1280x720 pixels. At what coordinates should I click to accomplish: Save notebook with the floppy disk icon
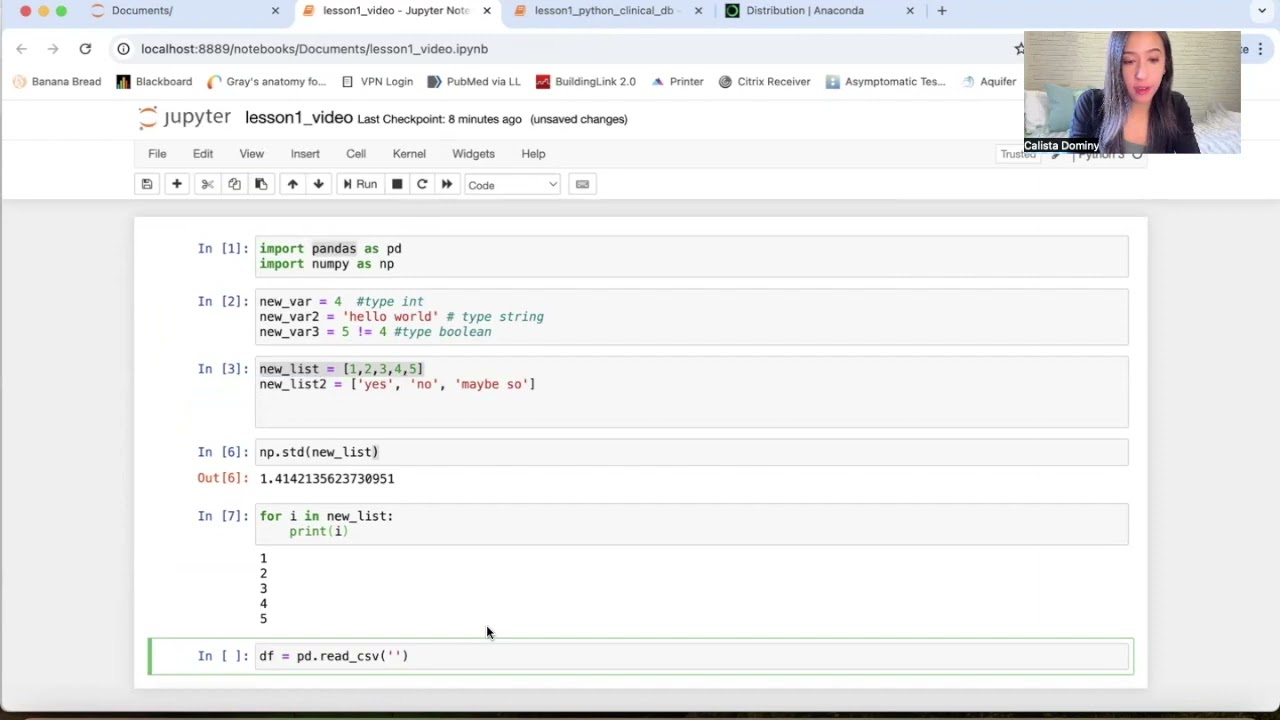tap(147, 184)
